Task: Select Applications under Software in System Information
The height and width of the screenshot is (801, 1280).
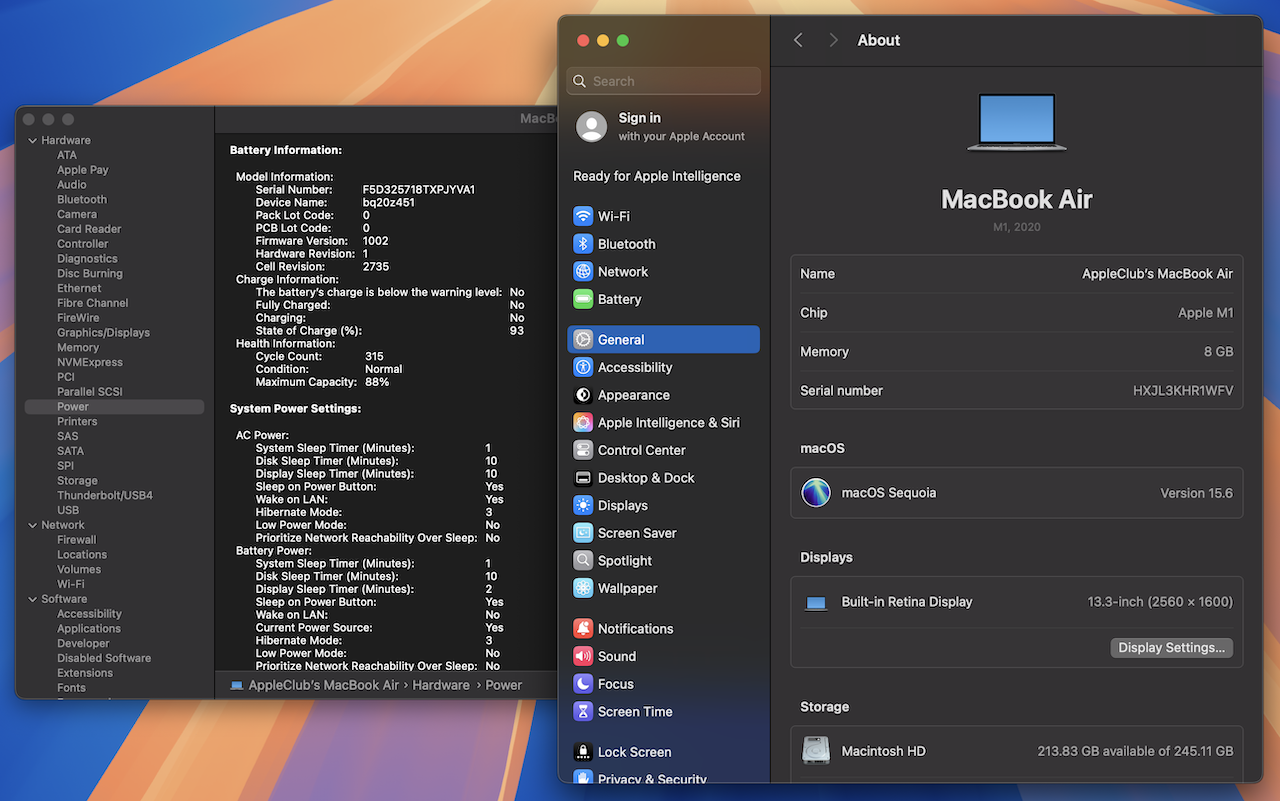Action: (89, 629)
